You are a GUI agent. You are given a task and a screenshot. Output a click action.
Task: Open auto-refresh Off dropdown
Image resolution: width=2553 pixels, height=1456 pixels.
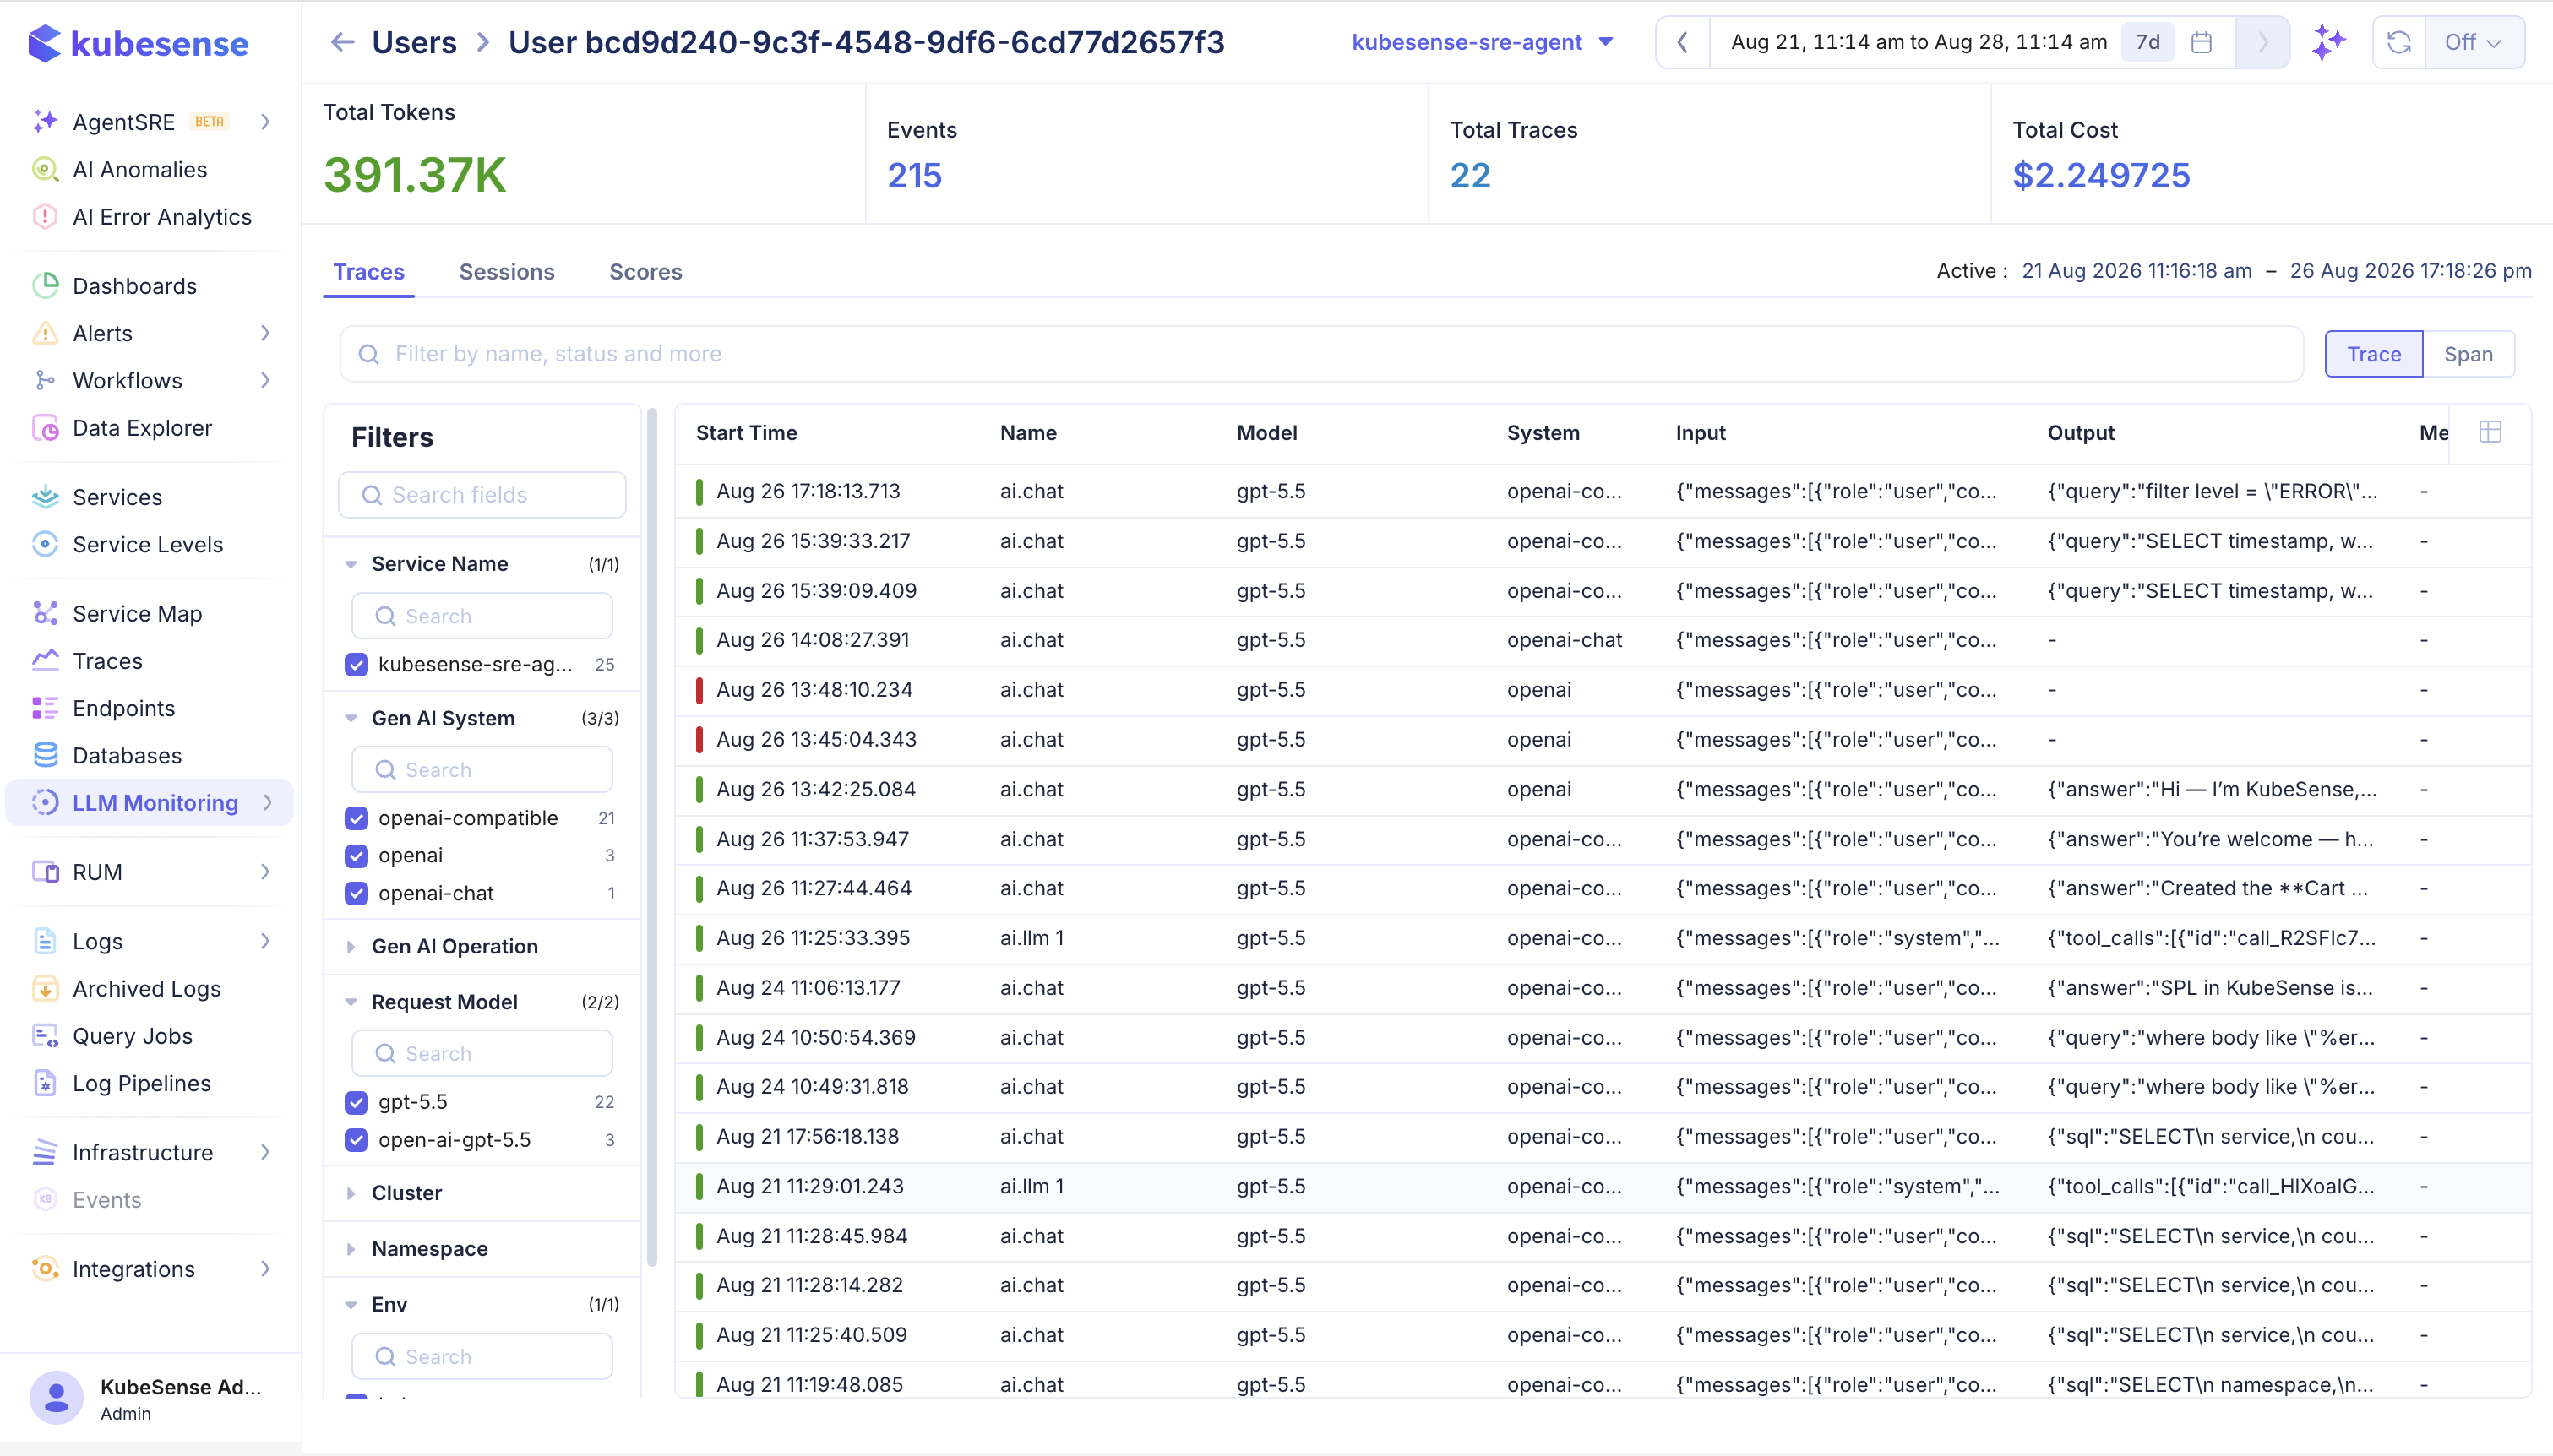tap(2474, 42)
